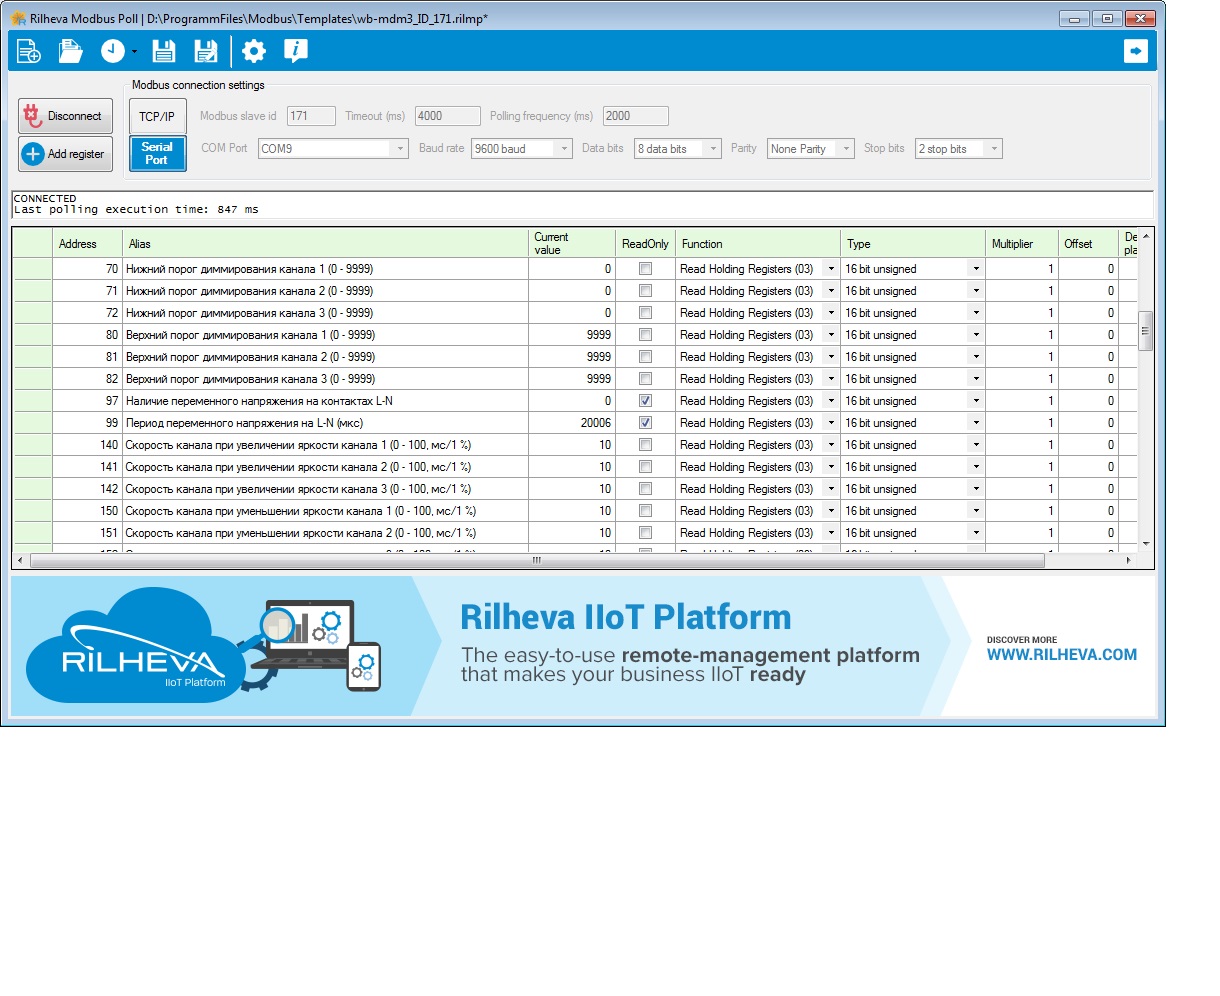Expand the recent files arrow beside clock
This screenshot has width=1220, height=996.
[134, 52]
